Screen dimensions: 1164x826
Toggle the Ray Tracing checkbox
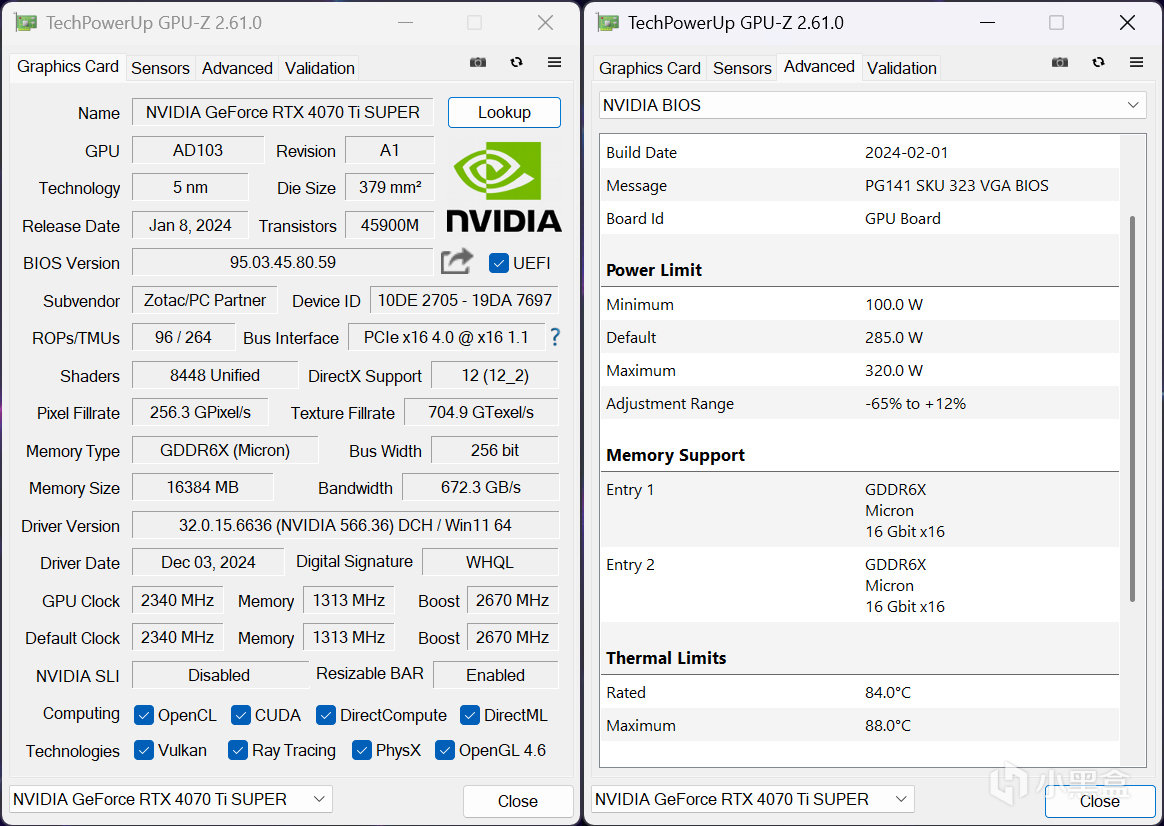pyautogui.click(x=238, y=750)
